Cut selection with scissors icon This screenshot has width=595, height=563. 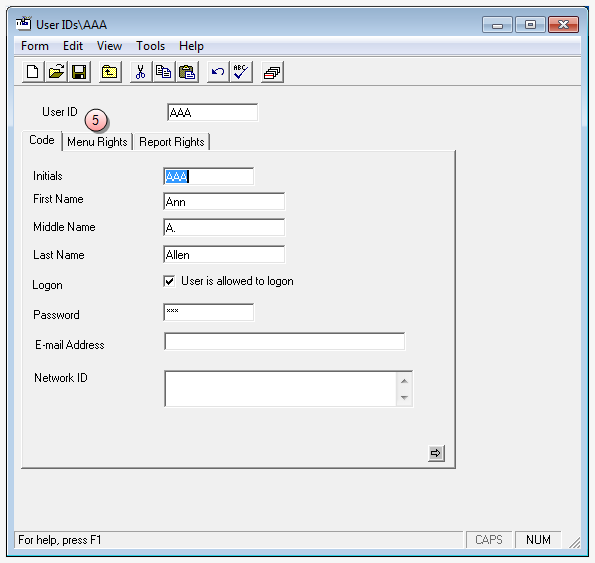tap(141, 72)
